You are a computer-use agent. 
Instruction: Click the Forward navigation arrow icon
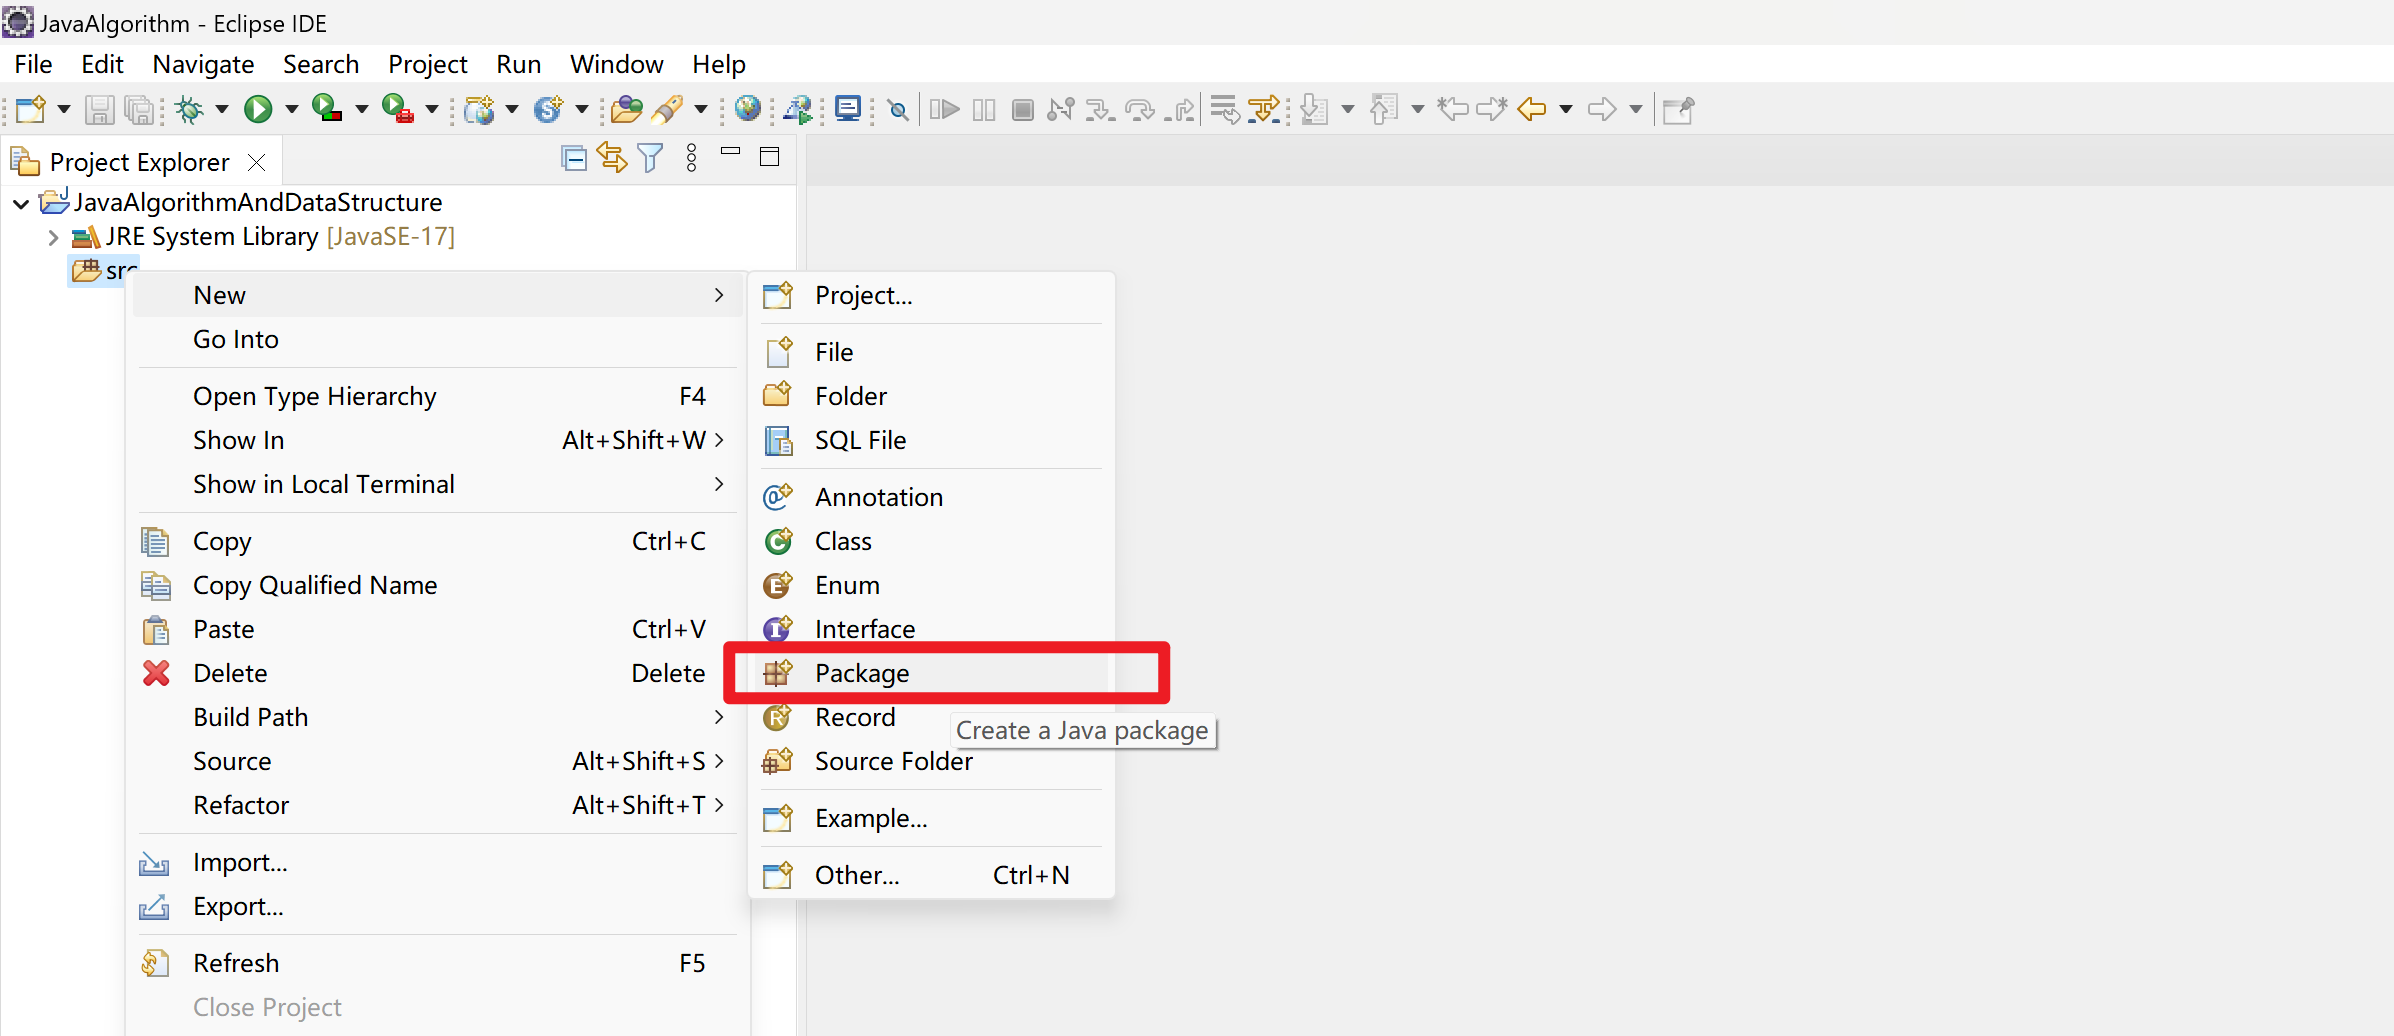pos(1602,109)
